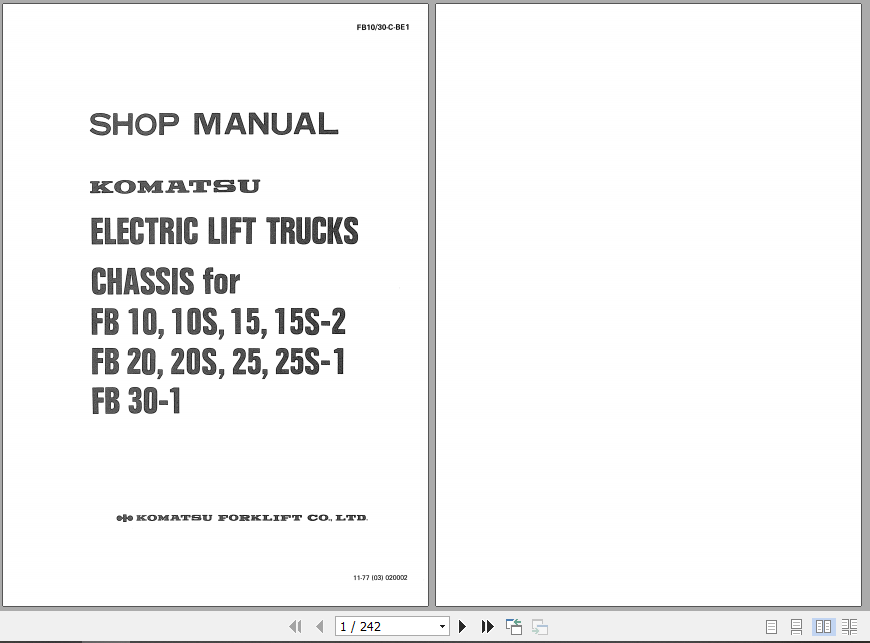Go to the previous page arrow
Screen dimensions: 870x643
tap(319, 625)
